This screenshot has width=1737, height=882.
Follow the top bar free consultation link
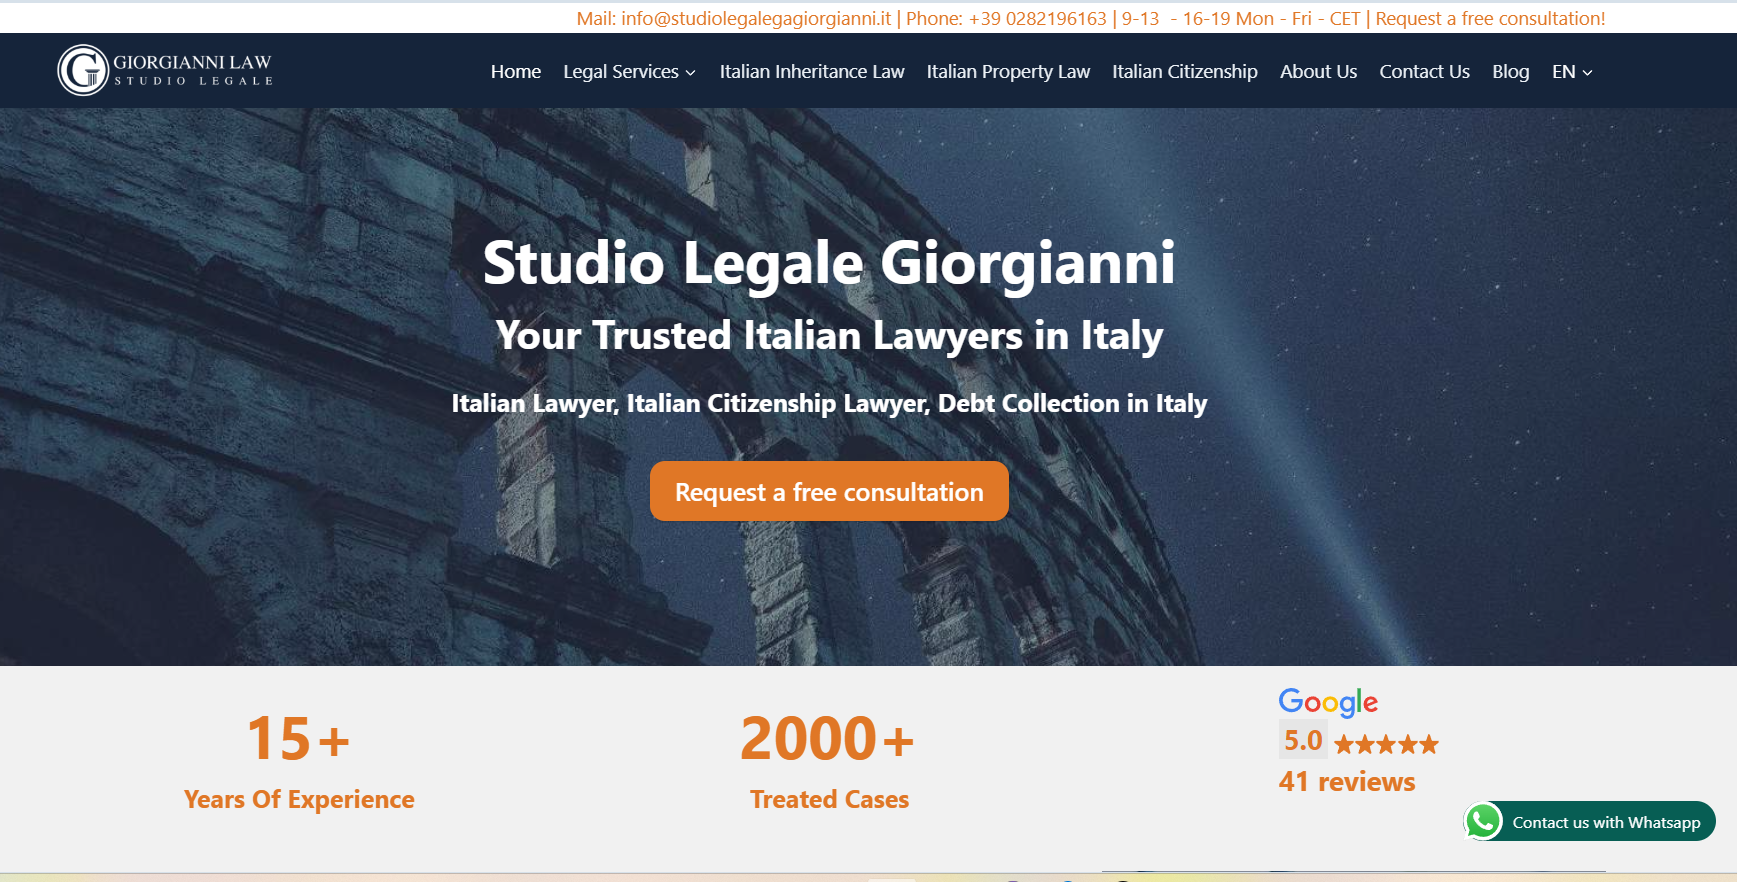1490,19
